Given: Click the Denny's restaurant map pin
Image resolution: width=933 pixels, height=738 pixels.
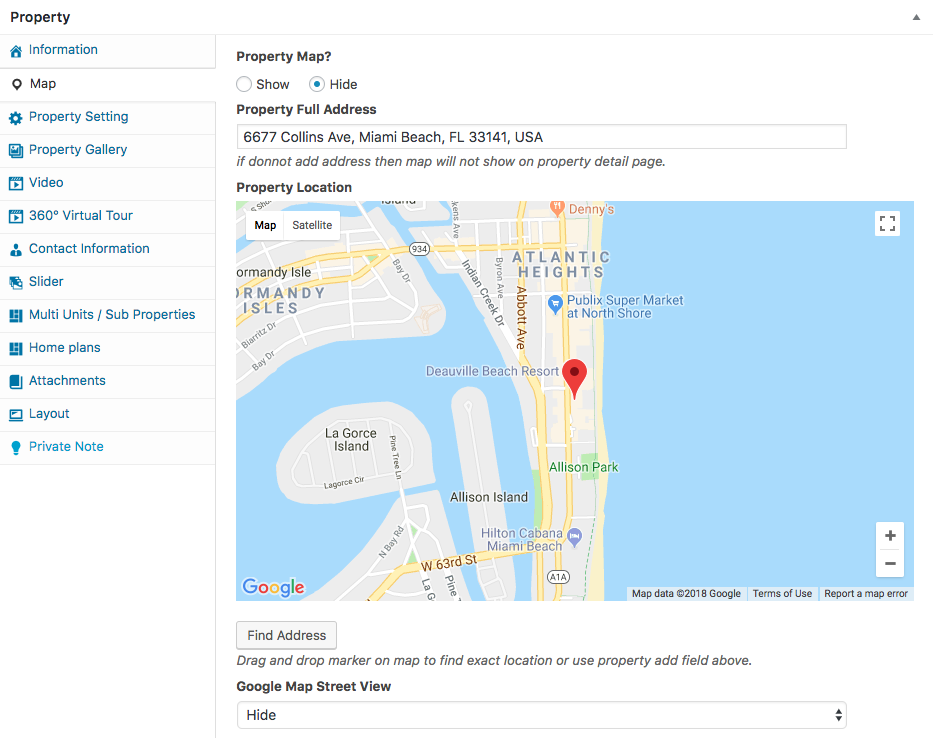Looking at the screenshot, I should pos(557,207).
